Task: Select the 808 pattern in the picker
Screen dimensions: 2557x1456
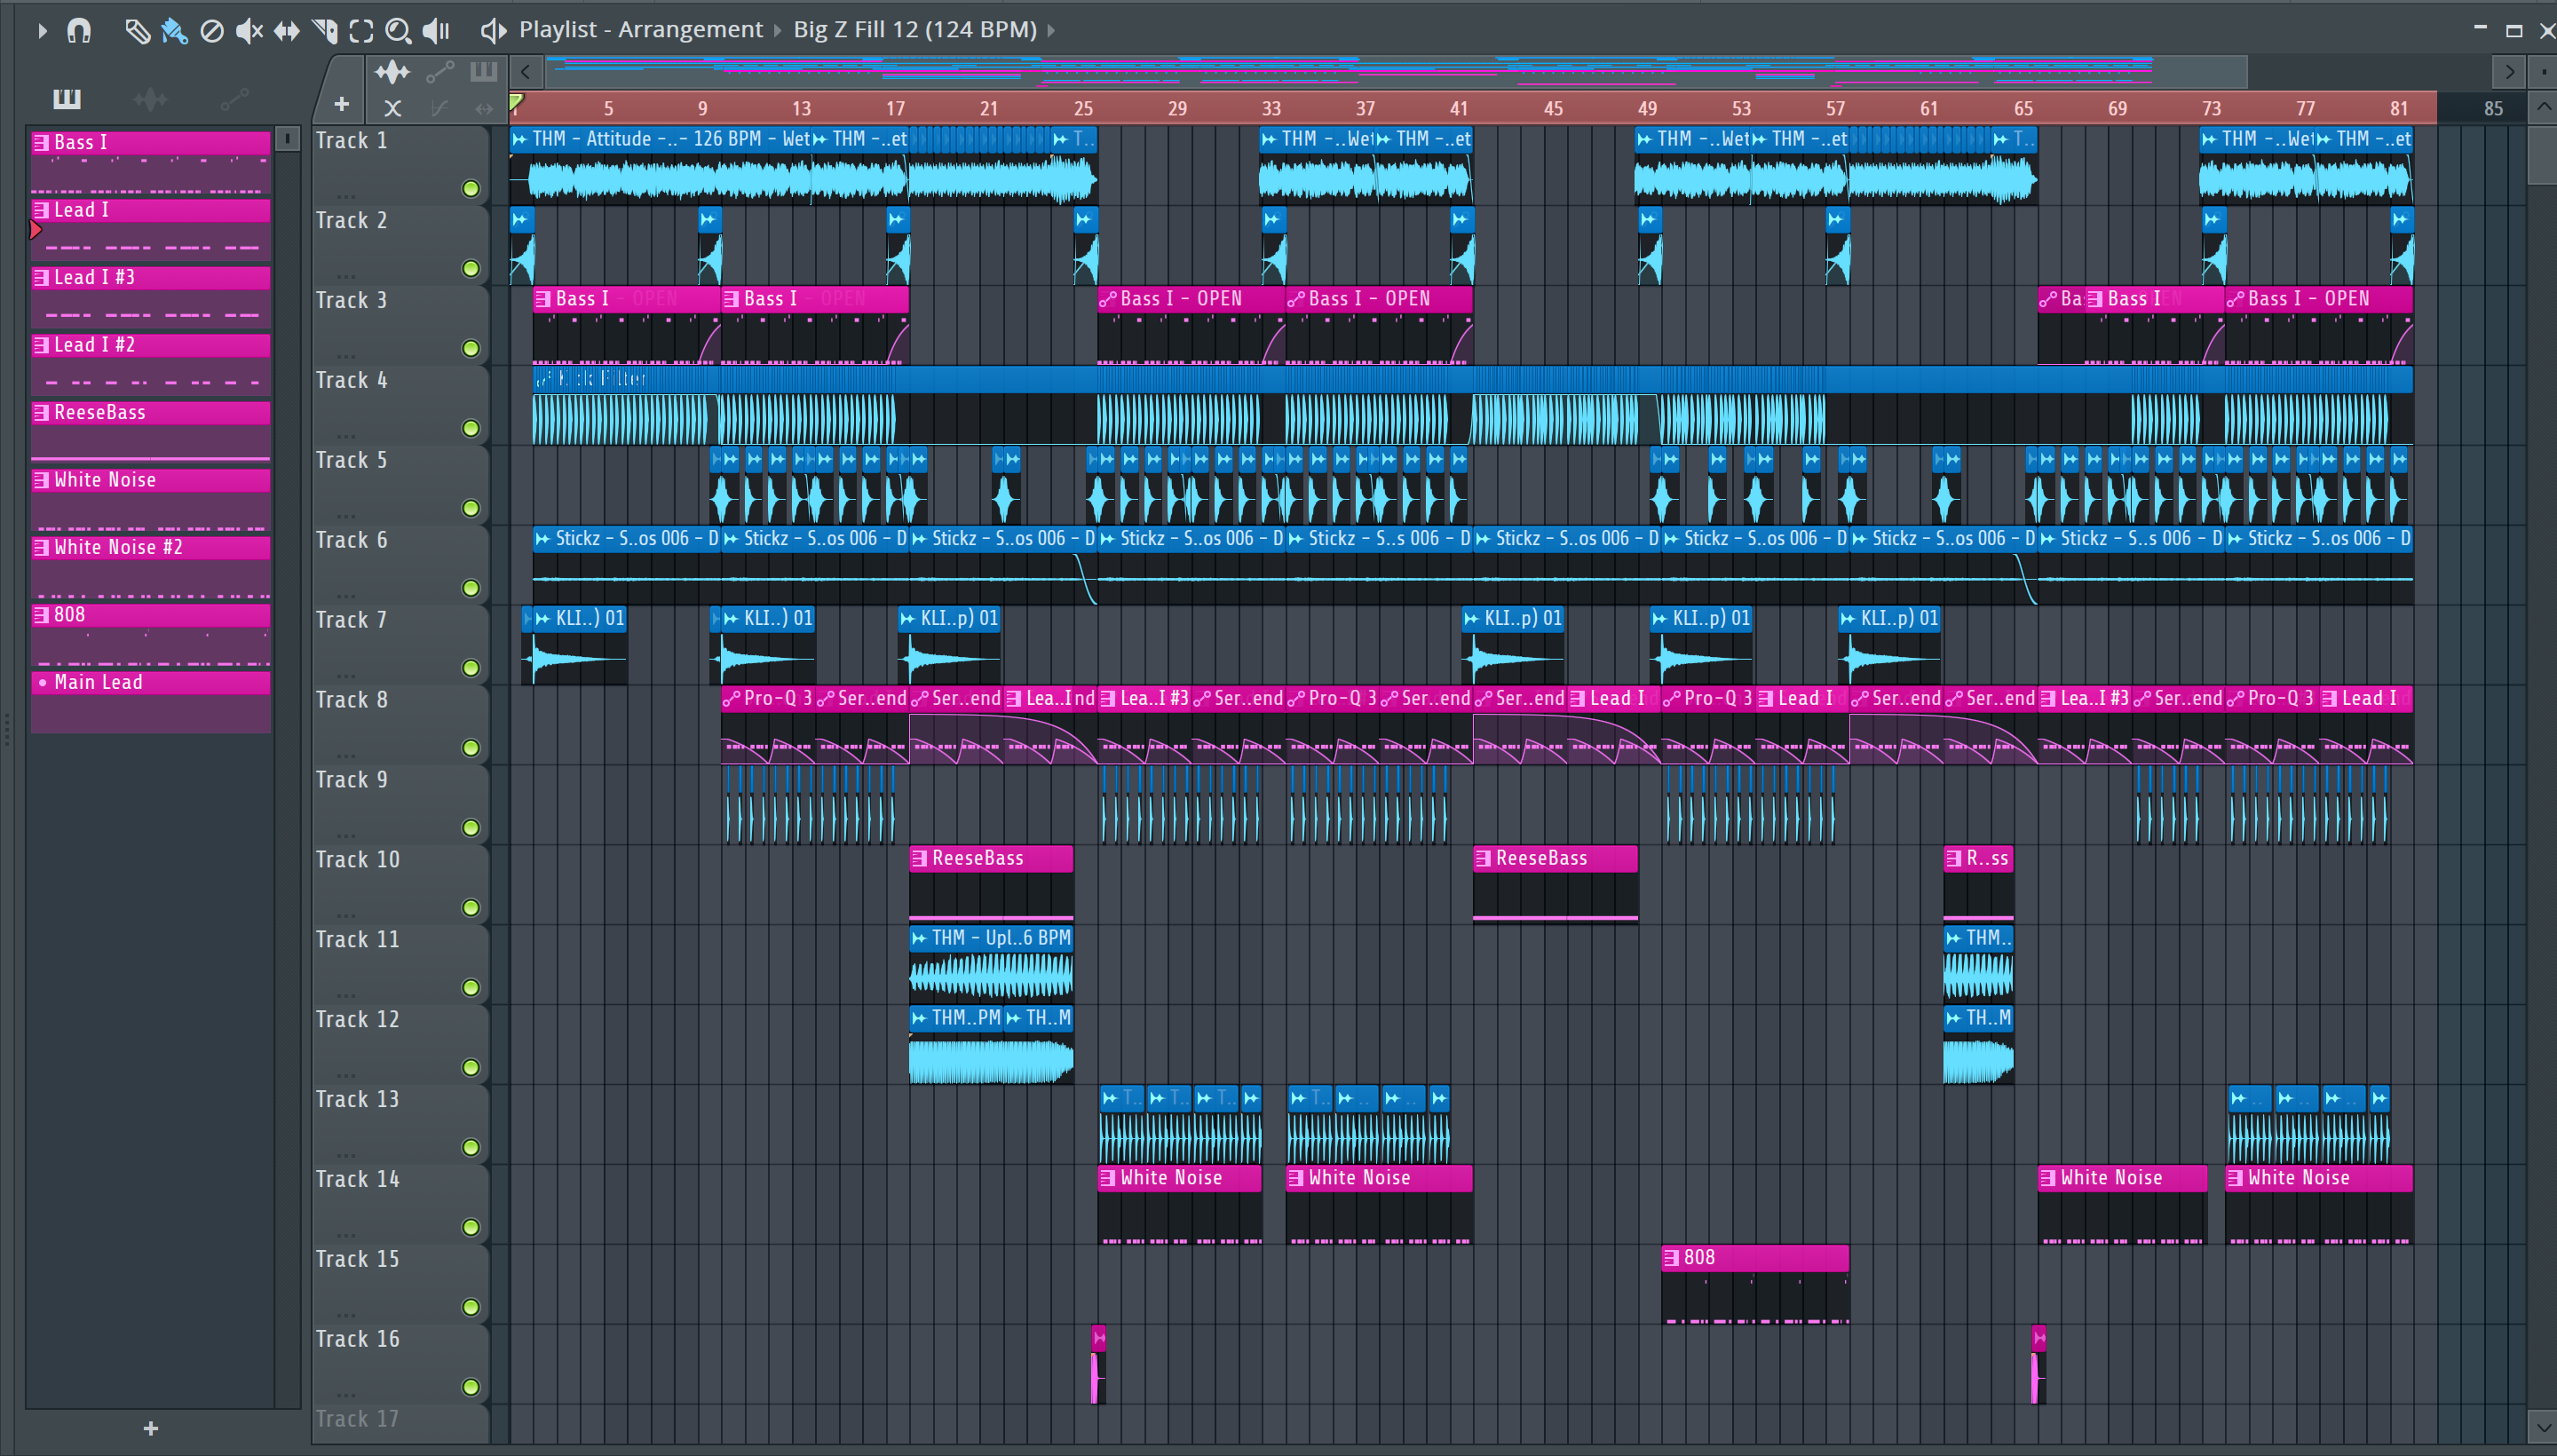Action: point(151,634)
